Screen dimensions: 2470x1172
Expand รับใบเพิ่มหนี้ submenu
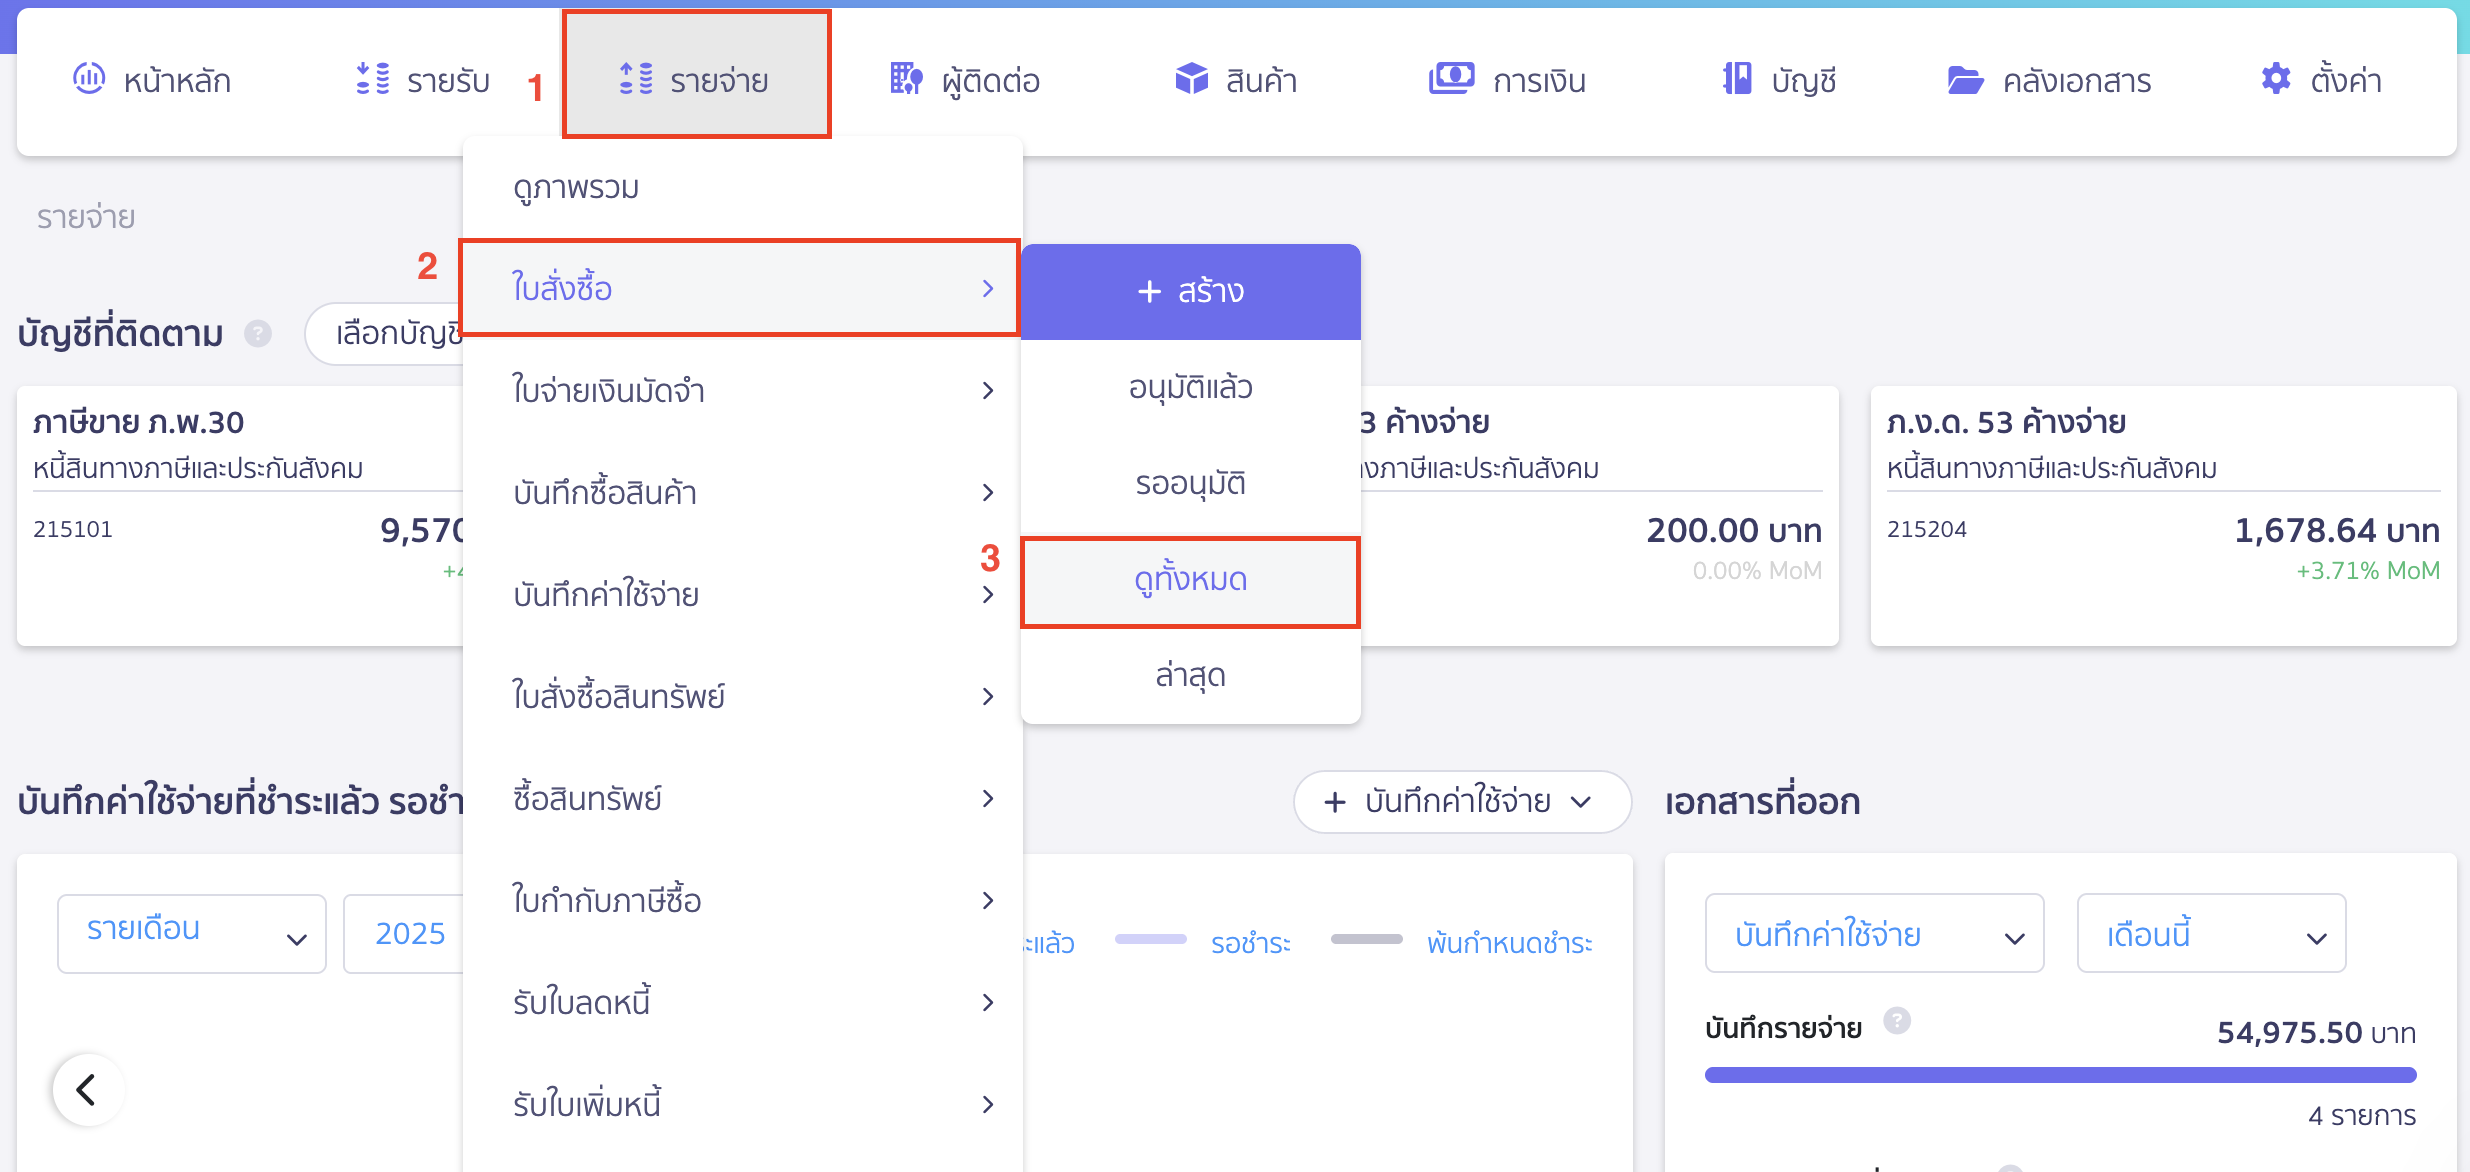pyautogui.click(x=742, y=1104)
